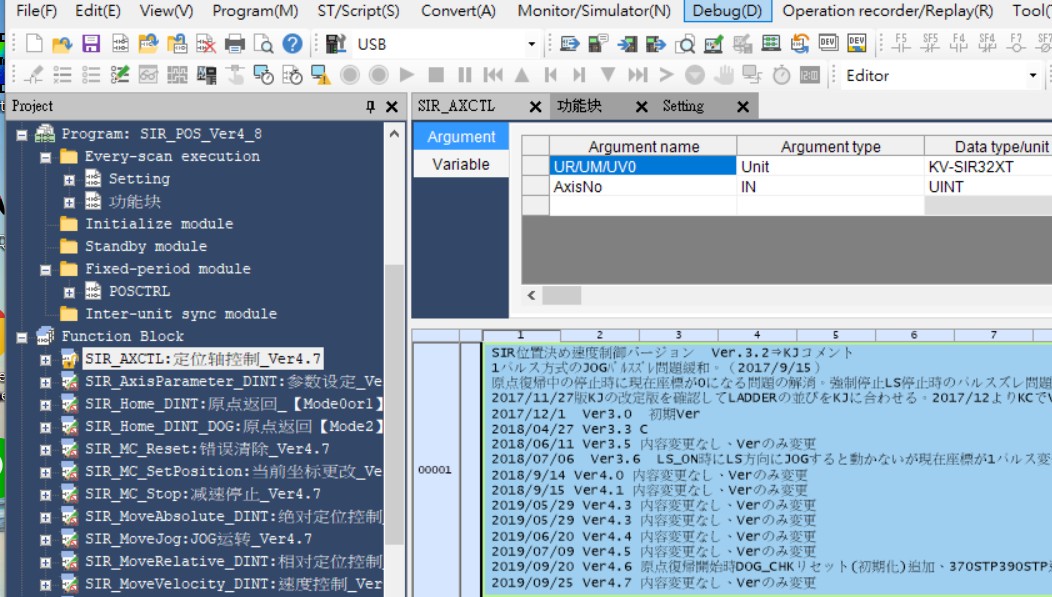1052x597 pixels.
Task: Open the USB connection dropdown
Action: click(x=531, y=44)
